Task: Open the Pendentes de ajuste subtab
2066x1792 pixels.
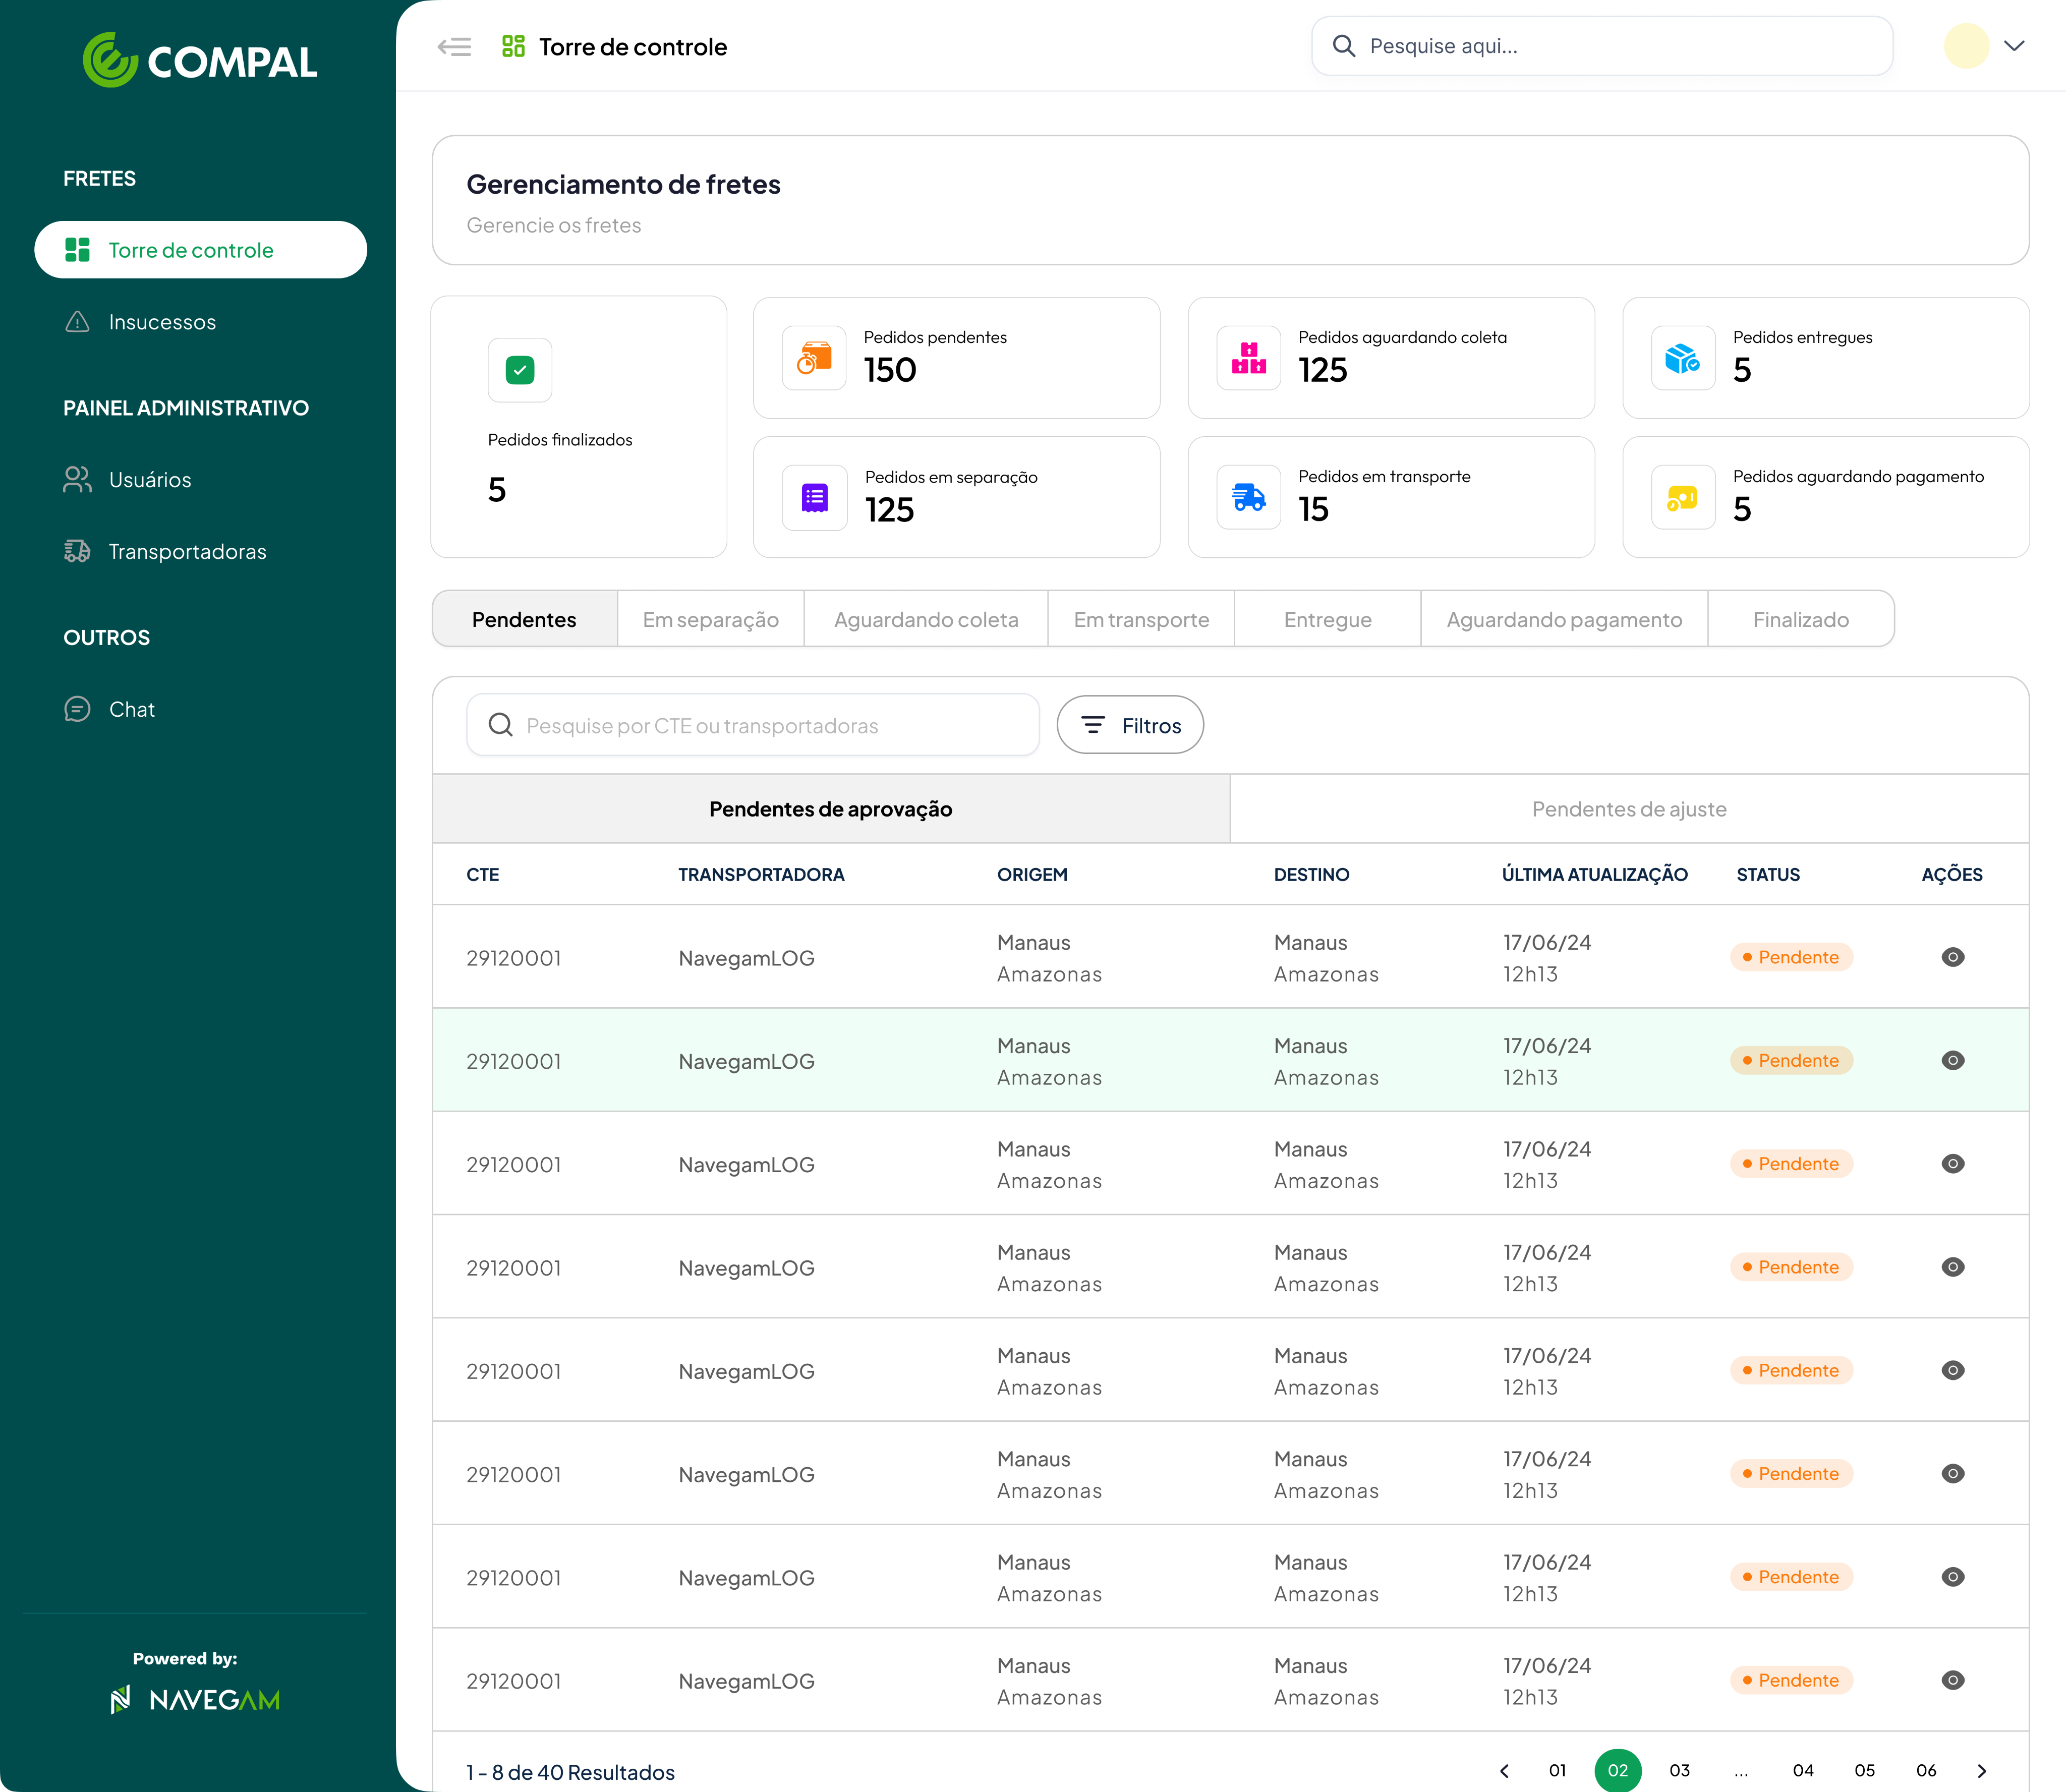Action: (1628, 809)
